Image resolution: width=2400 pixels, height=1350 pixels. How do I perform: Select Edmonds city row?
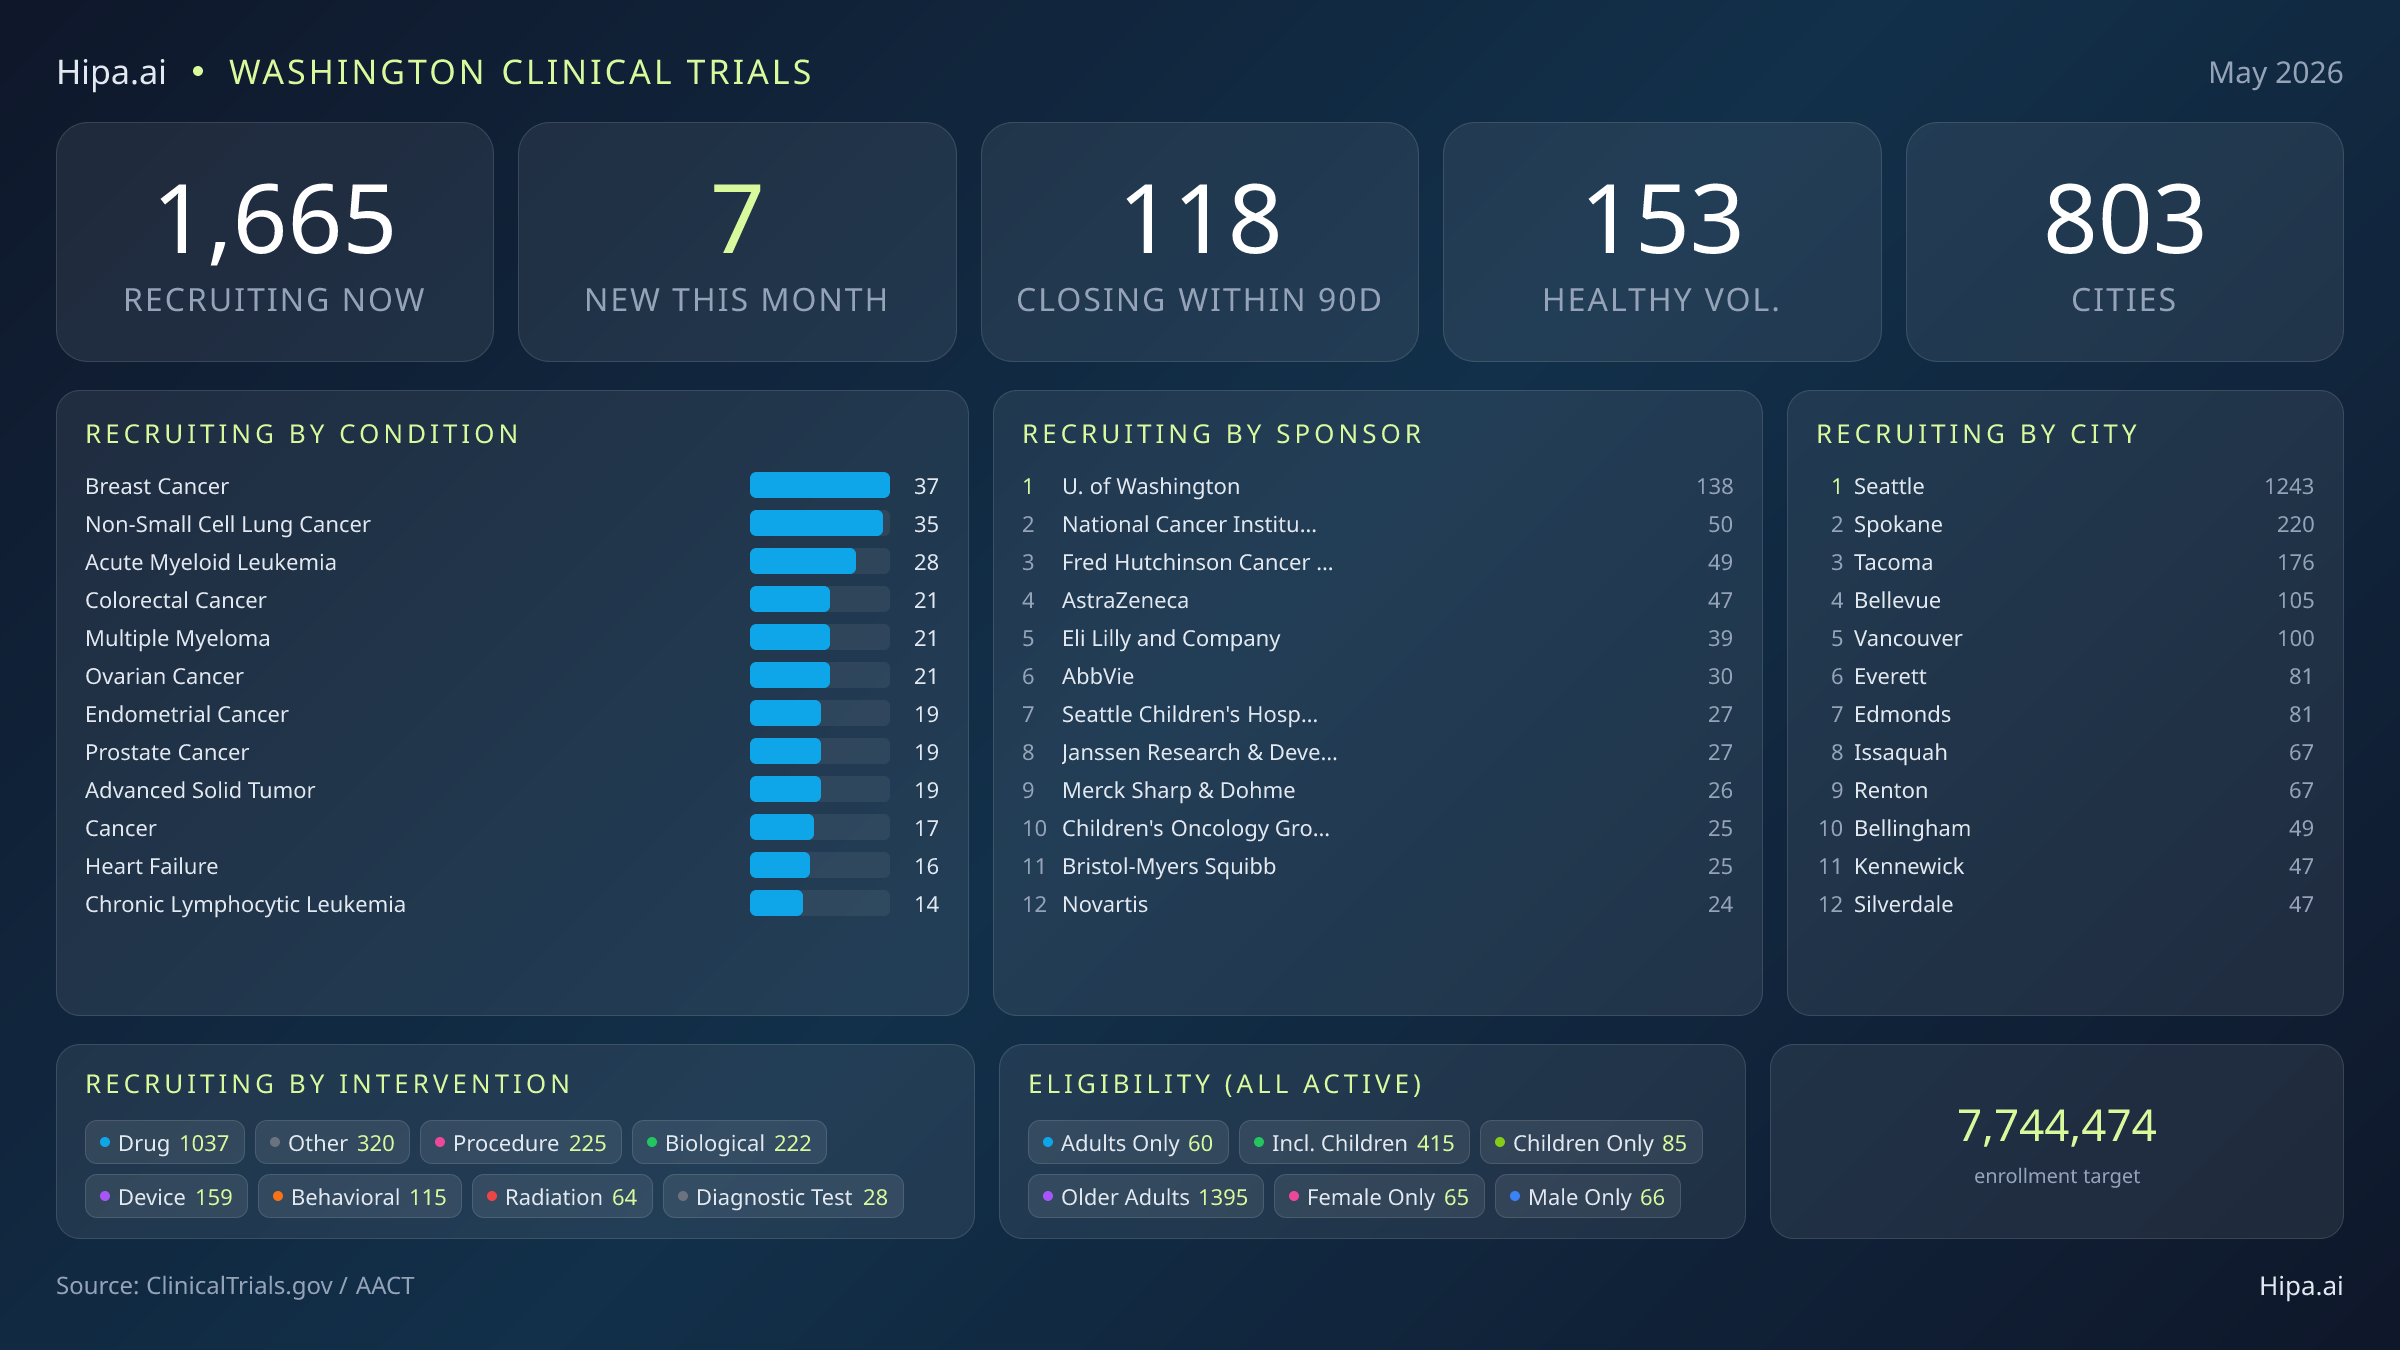pyautogui.click(x=2065, y=713)
